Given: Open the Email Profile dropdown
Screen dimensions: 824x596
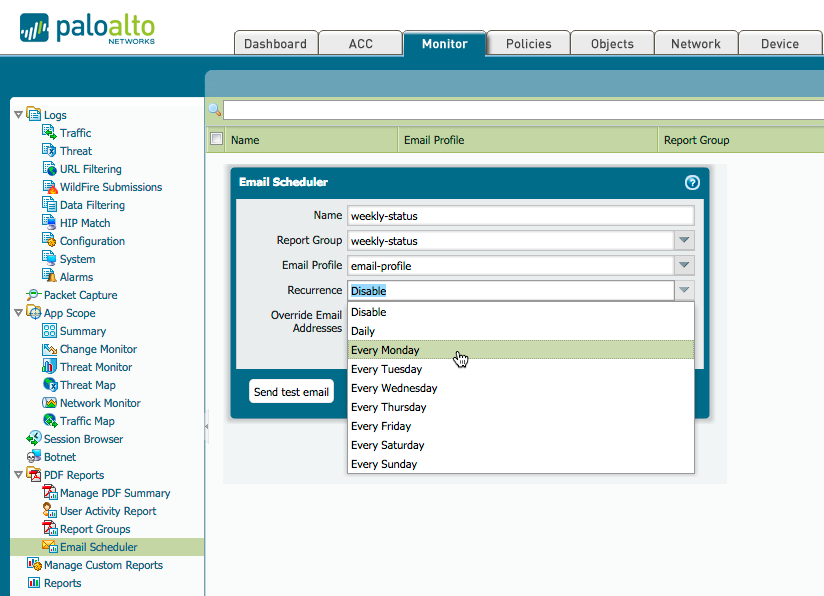Looking at the screenshot, I should pyautogui.click(x=683, y=265).
